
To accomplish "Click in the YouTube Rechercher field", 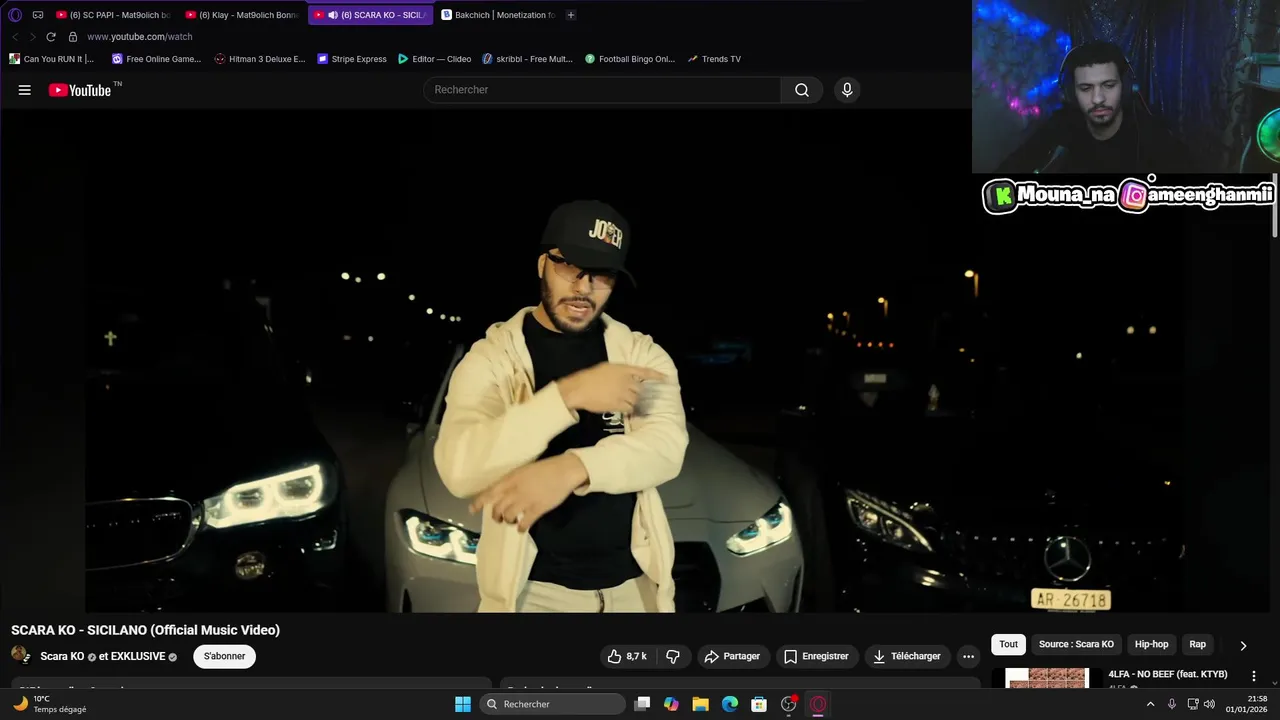I will point(602,90).
